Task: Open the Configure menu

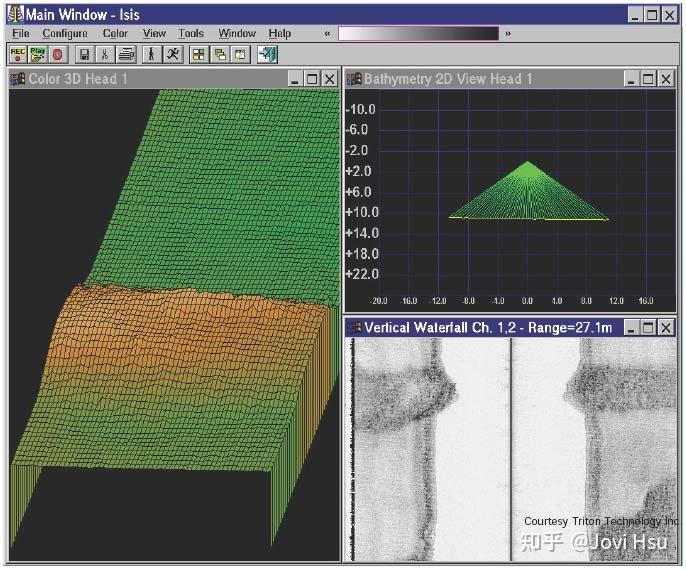Action: pyautogui.click(x=65, y=33)
